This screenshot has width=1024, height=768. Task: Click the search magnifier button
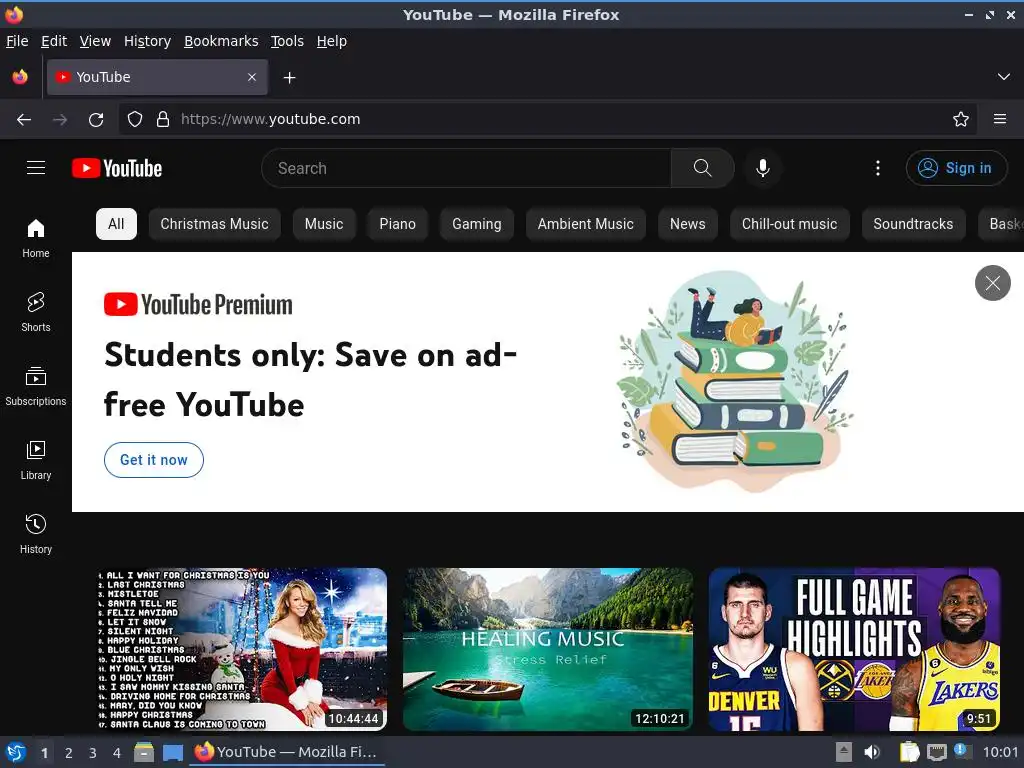[x=702, y=168]
